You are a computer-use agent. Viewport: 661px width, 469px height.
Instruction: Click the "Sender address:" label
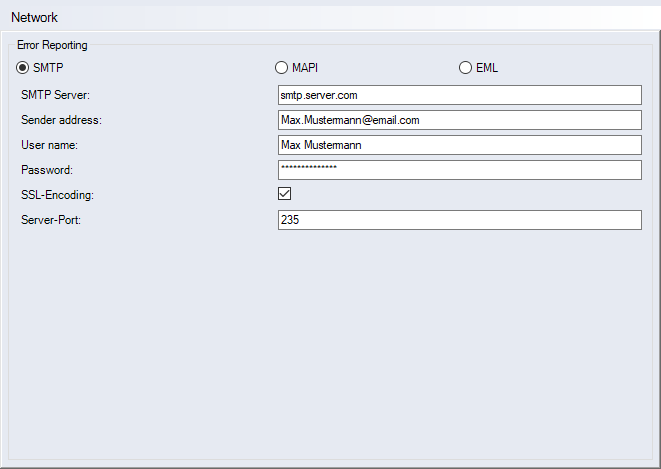pos(62,120)
